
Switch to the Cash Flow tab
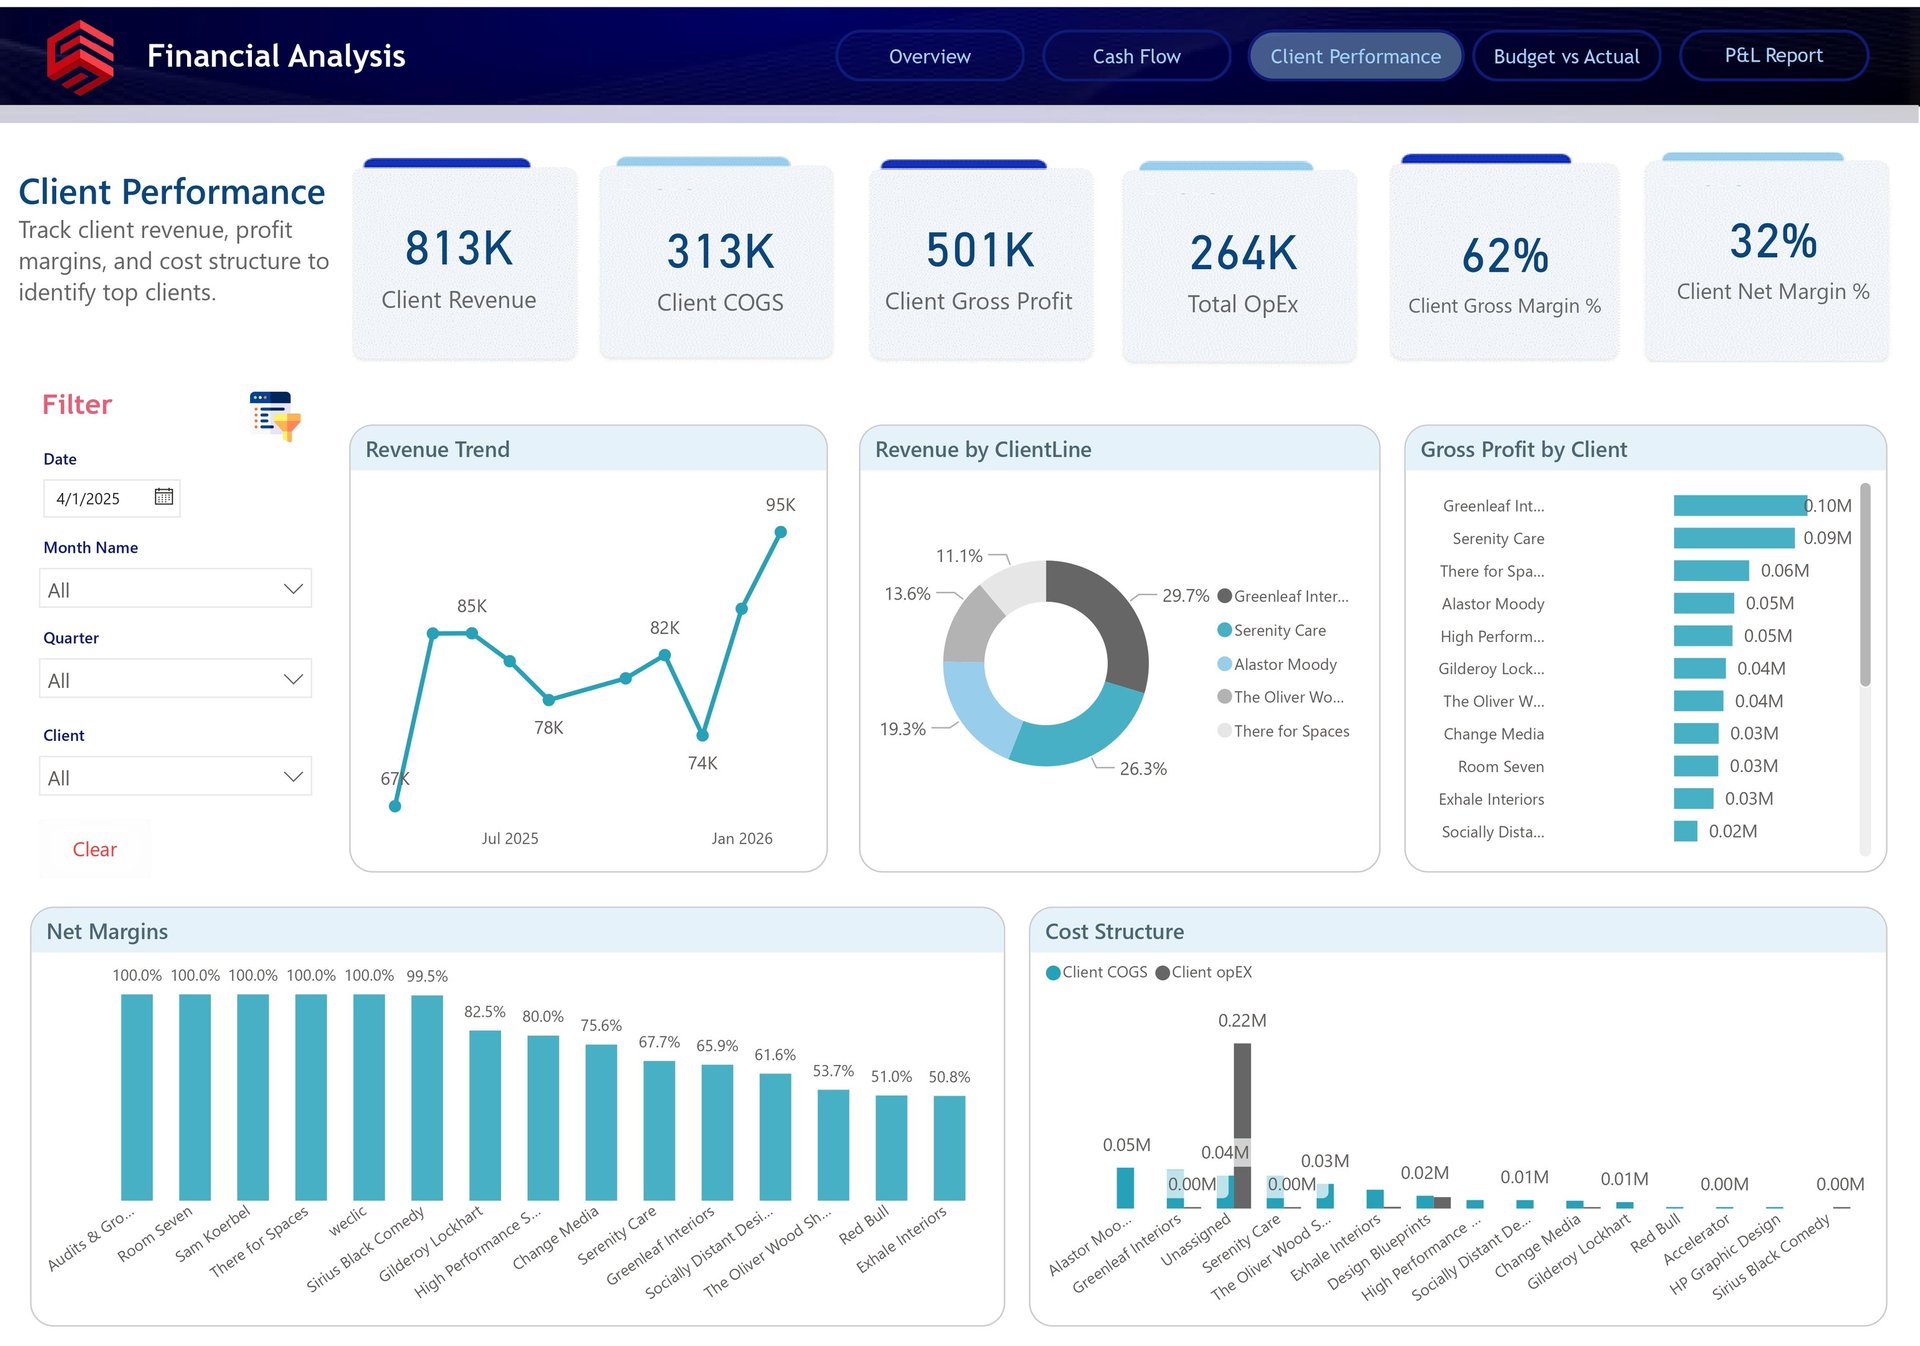(1136, 57)
